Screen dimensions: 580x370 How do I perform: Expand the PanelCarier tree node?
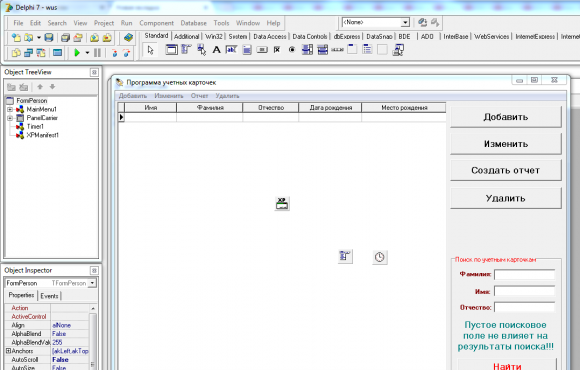(x=10, y=118)
